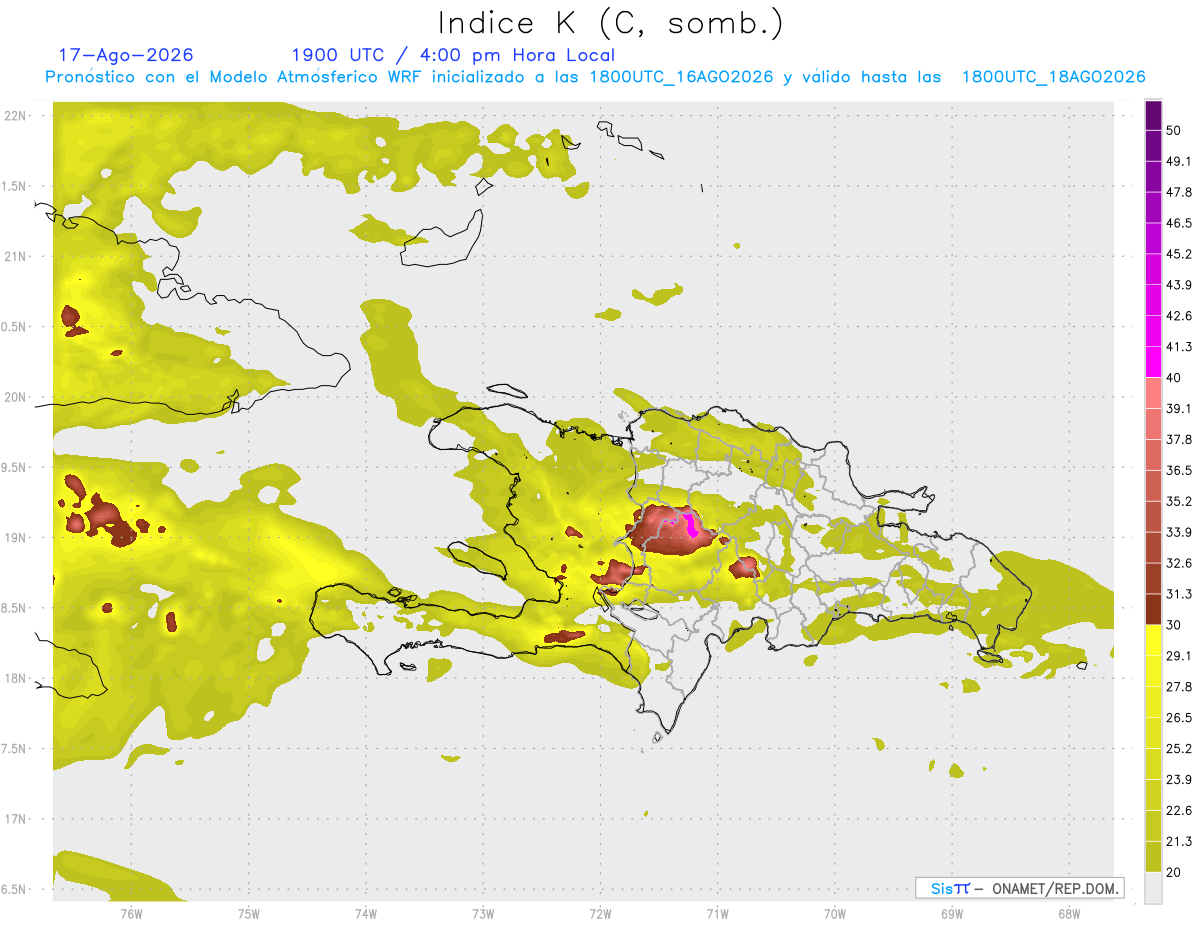Click the color scale value "46.5"
This screenshot has width=1200, height=927.
click(1178, 223)
